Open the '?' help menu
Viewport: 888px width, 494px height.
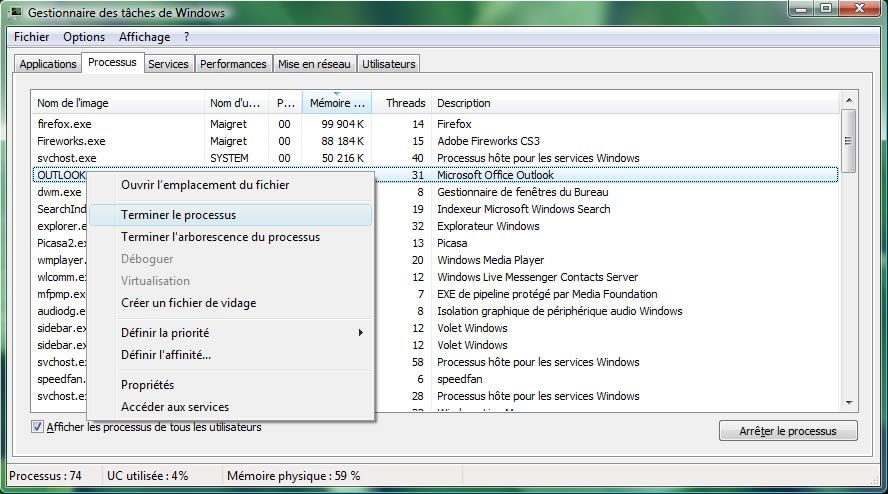tap(186, 37)
